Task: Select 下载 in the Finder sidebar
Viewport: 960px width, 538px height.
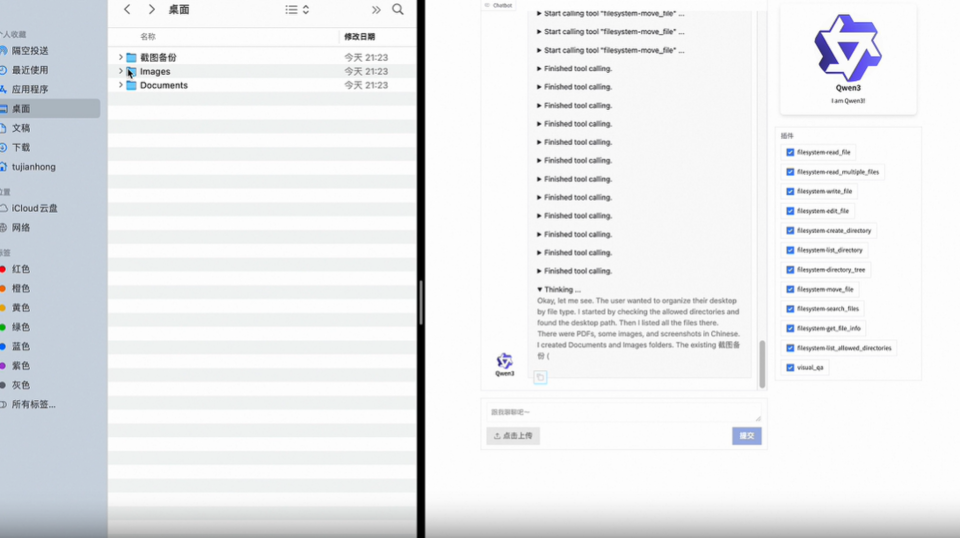Action: [x=21, y=147]
